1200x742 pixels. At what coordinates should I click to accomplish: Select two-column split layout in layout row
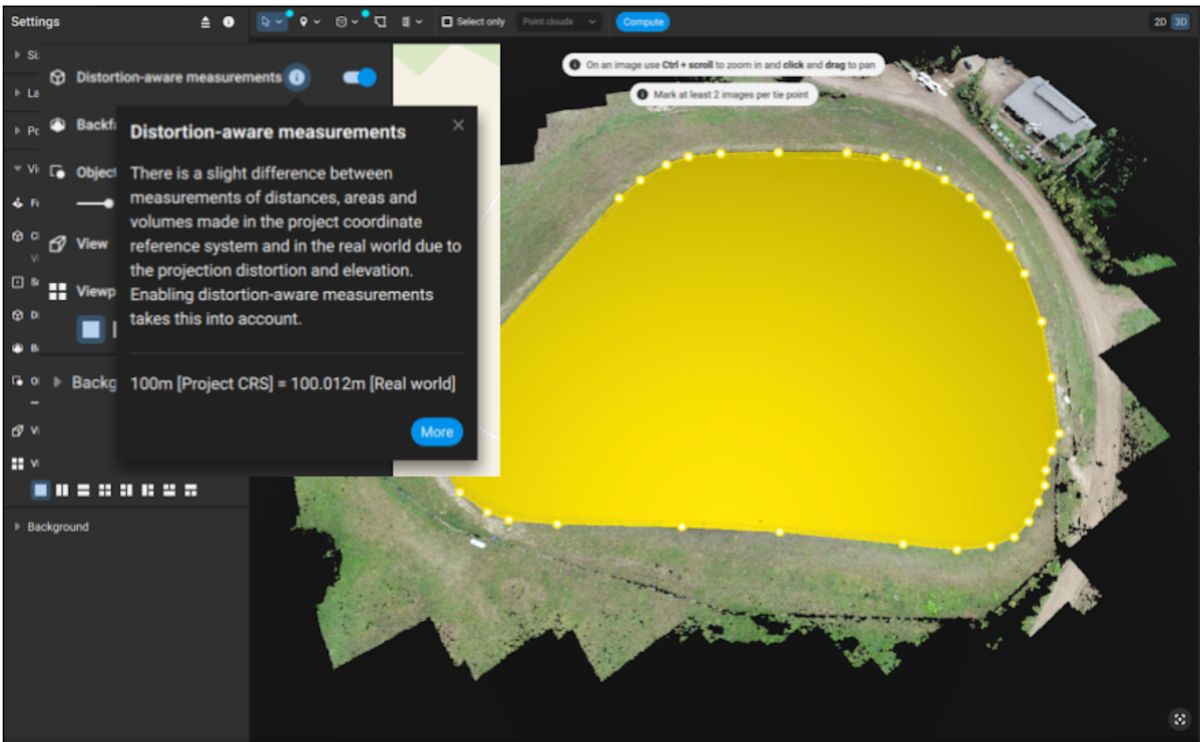(62, 490)
